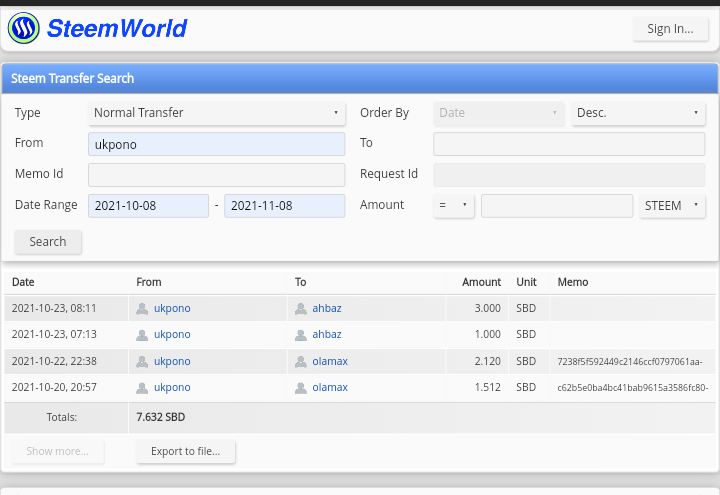Viewport: 720px width, 495px height.
Task: Click the empty To account field
Action: click(569, 144)
